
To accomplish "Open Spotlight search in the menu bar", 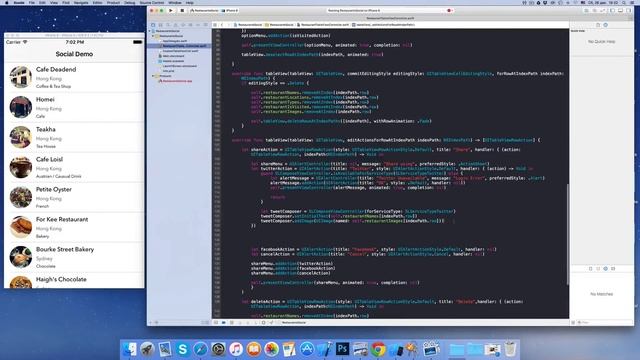I will pos(625,2).
